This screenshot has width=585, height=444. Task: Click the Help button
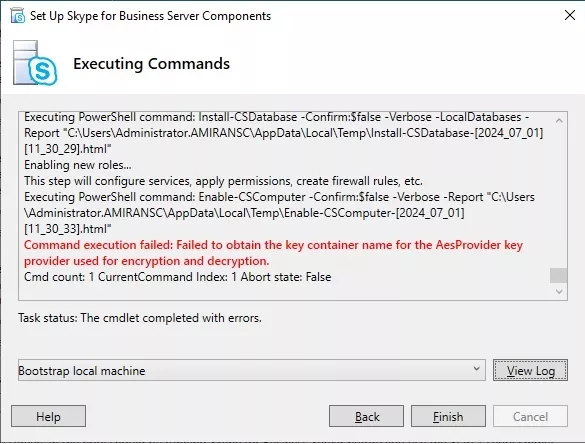(x=48, y=416)
